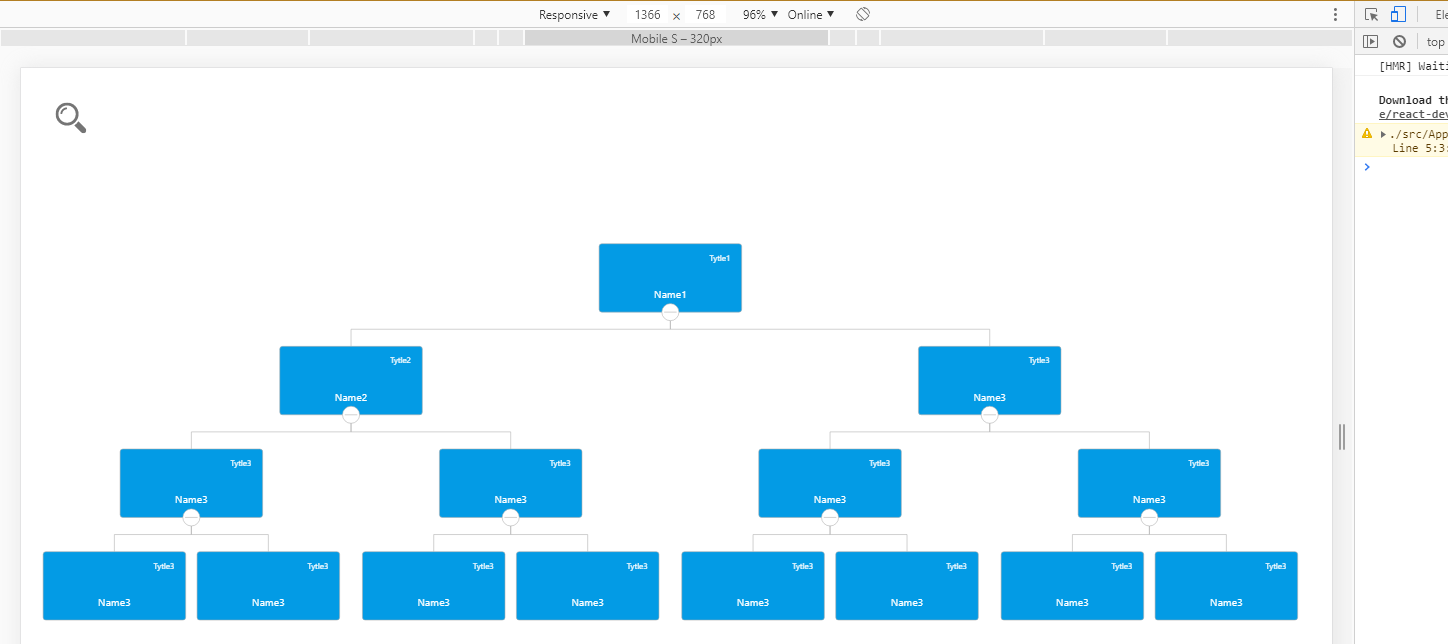Select the inspect element tool in DevTools
Image resolution: width=1448 pixels, height=644 pixels.
pyautogui.click(x=1371, y=14)
